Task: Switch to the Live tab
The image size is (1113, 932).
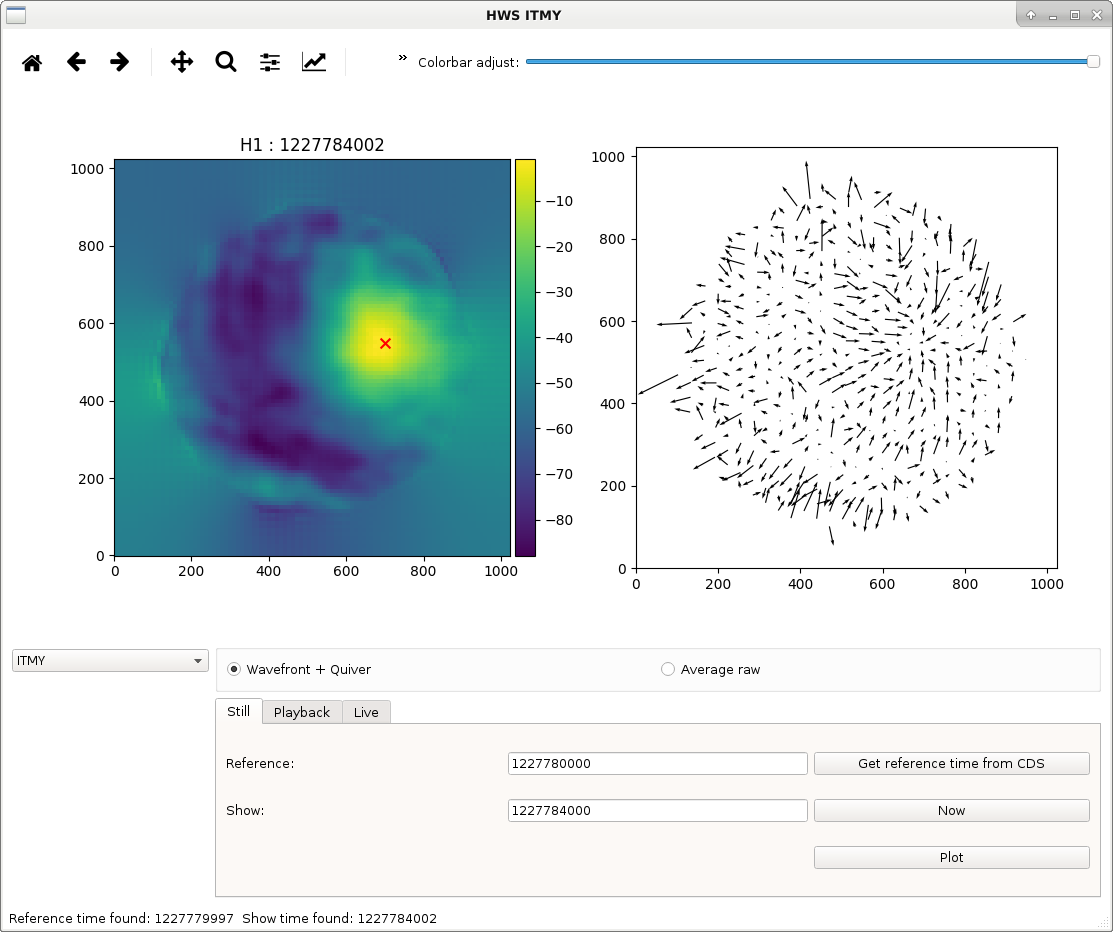Action: (x=366, y=712)
